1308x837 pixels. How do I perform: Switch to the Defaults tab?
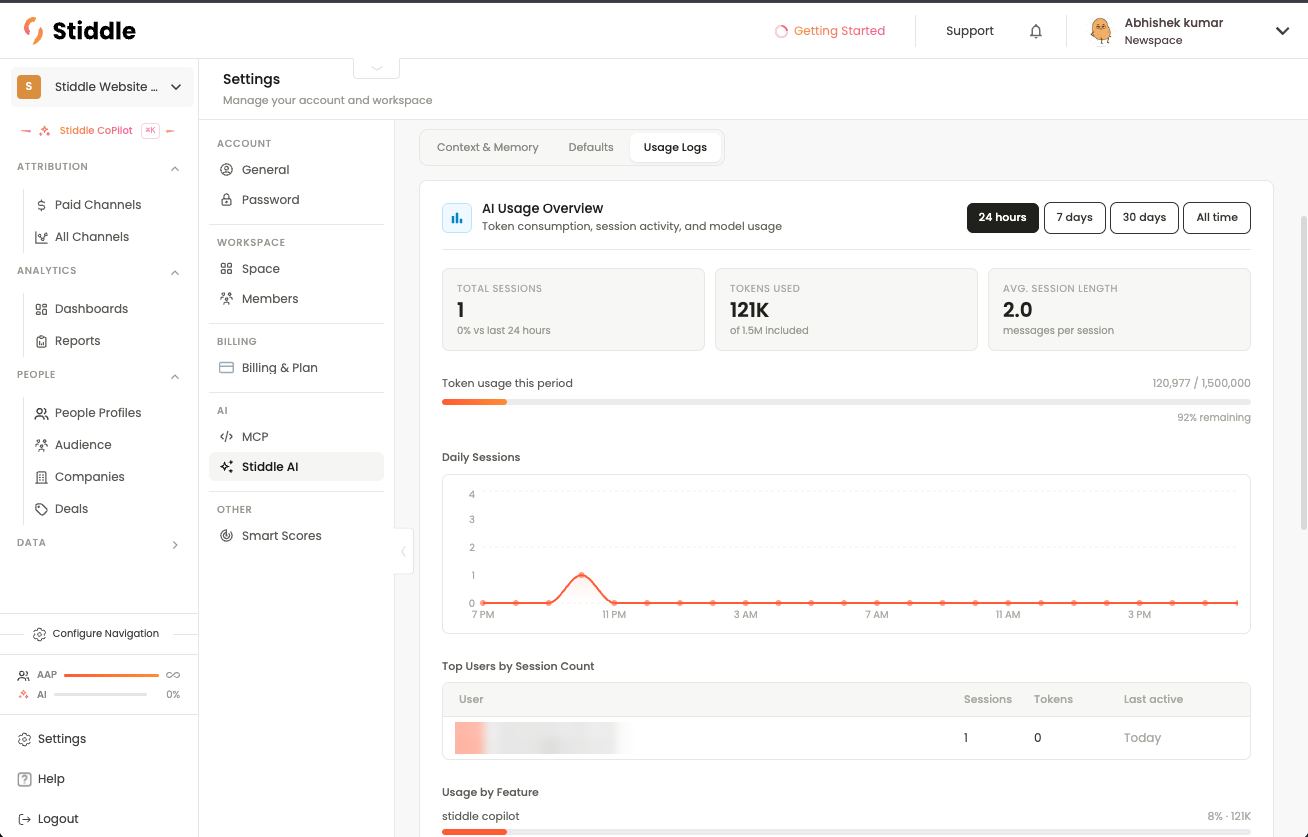pos(591,147)
